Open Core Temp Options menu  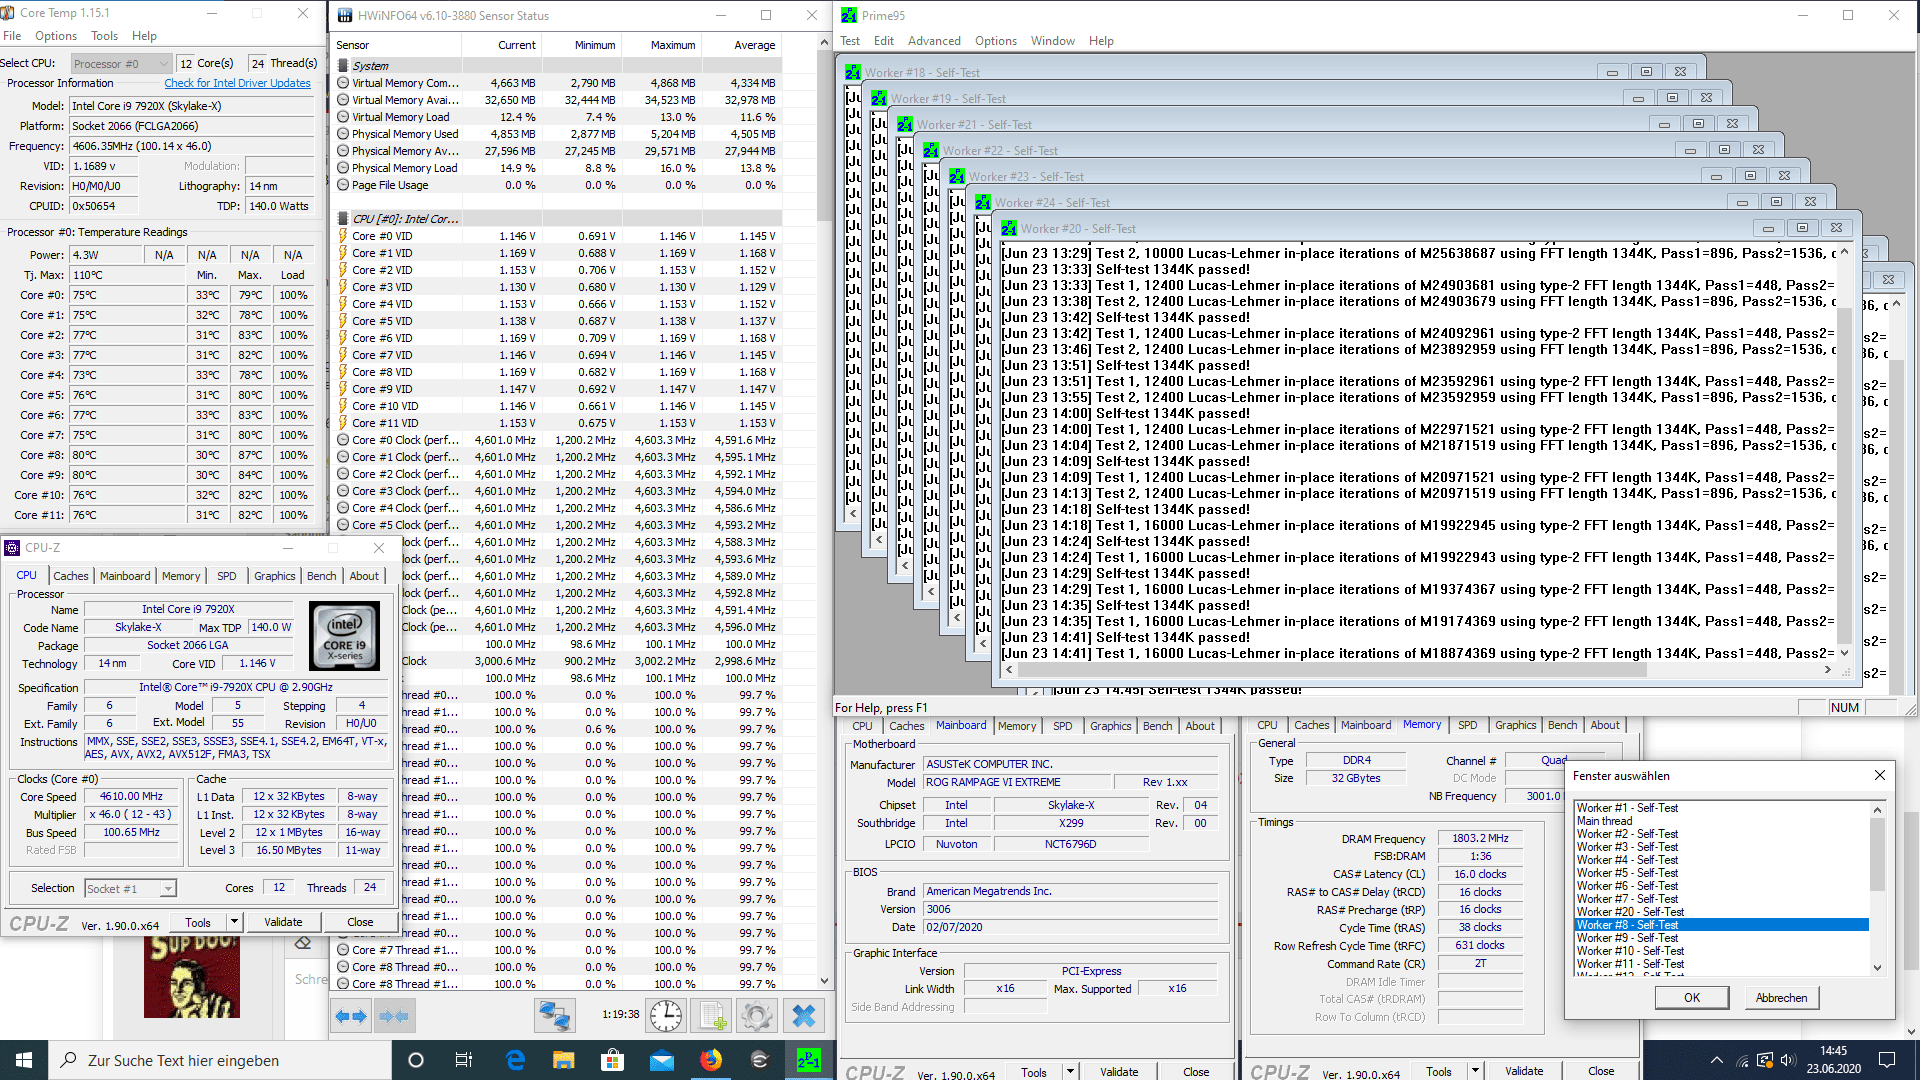(56, 36)
